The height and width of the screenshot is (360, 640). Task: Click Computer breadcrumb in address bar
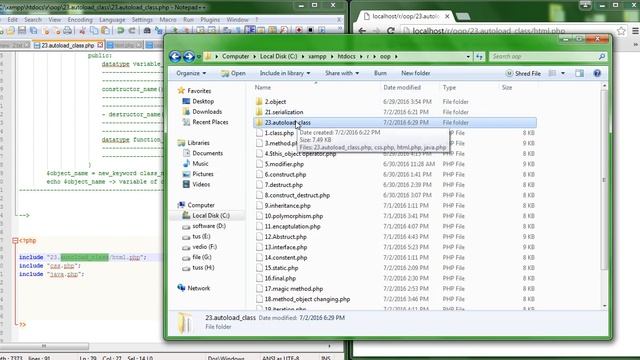[x=235, y=56]
